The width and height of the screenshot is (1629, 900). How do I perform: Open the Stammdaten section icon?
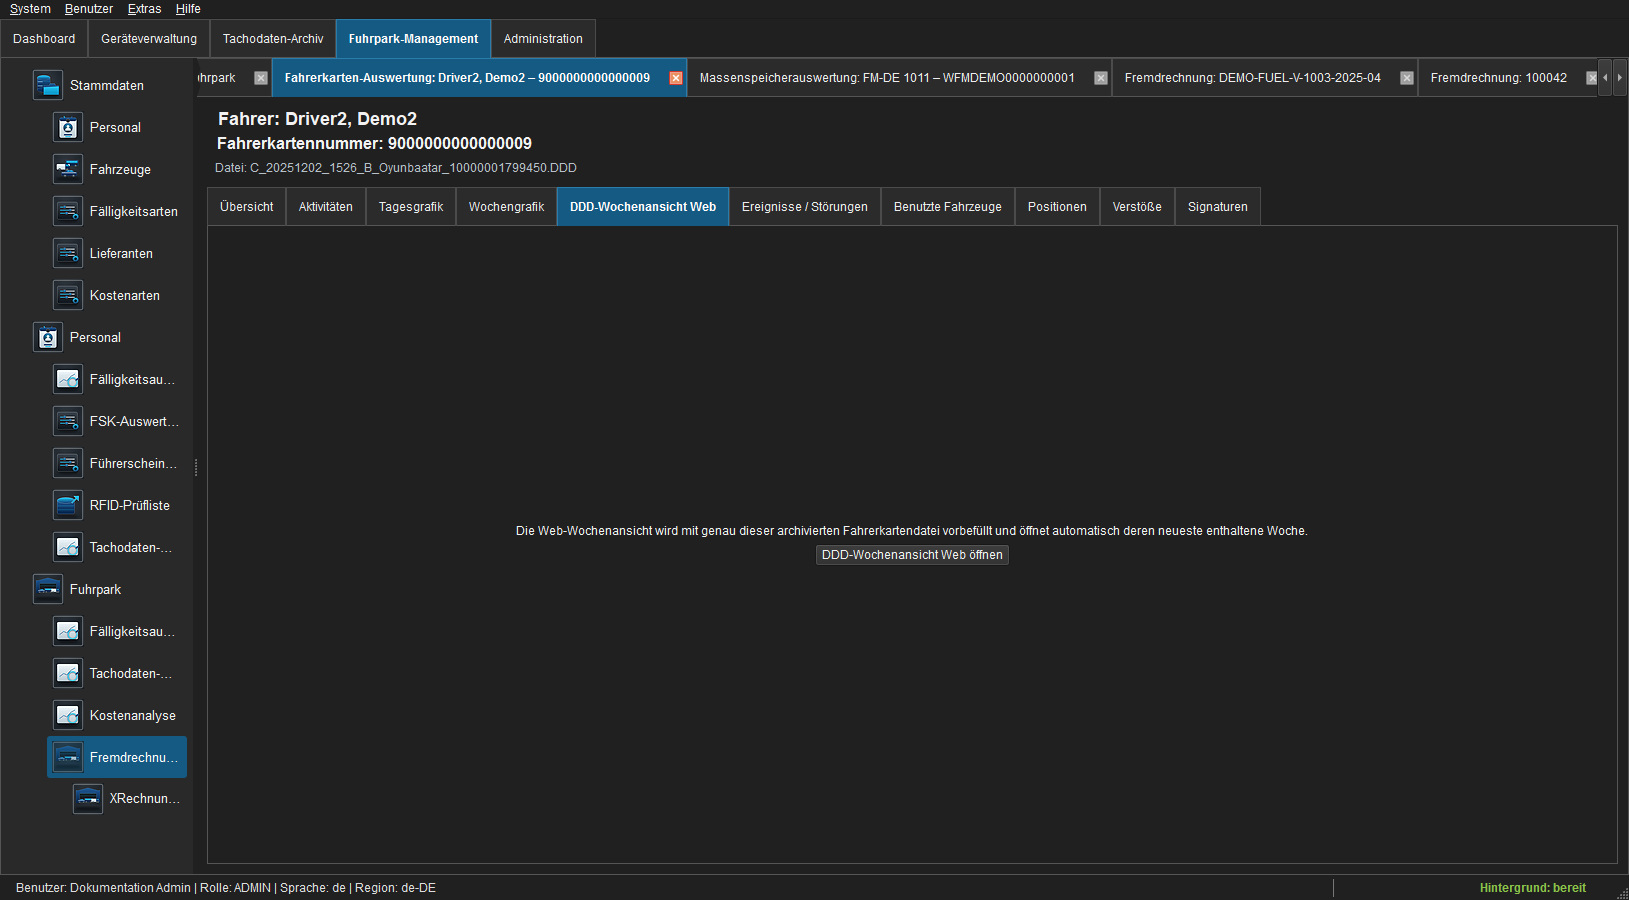48,85
